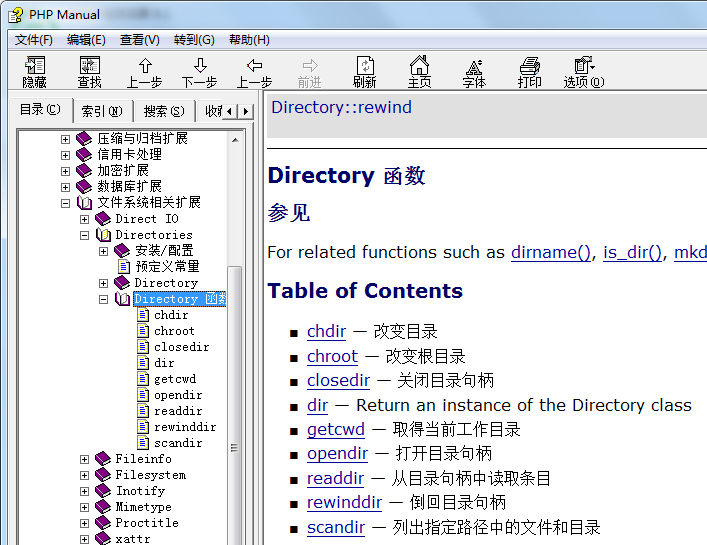Click the 刷新 (Refresh) toolbar icon
707x545 pixels.
coord(365,71)
